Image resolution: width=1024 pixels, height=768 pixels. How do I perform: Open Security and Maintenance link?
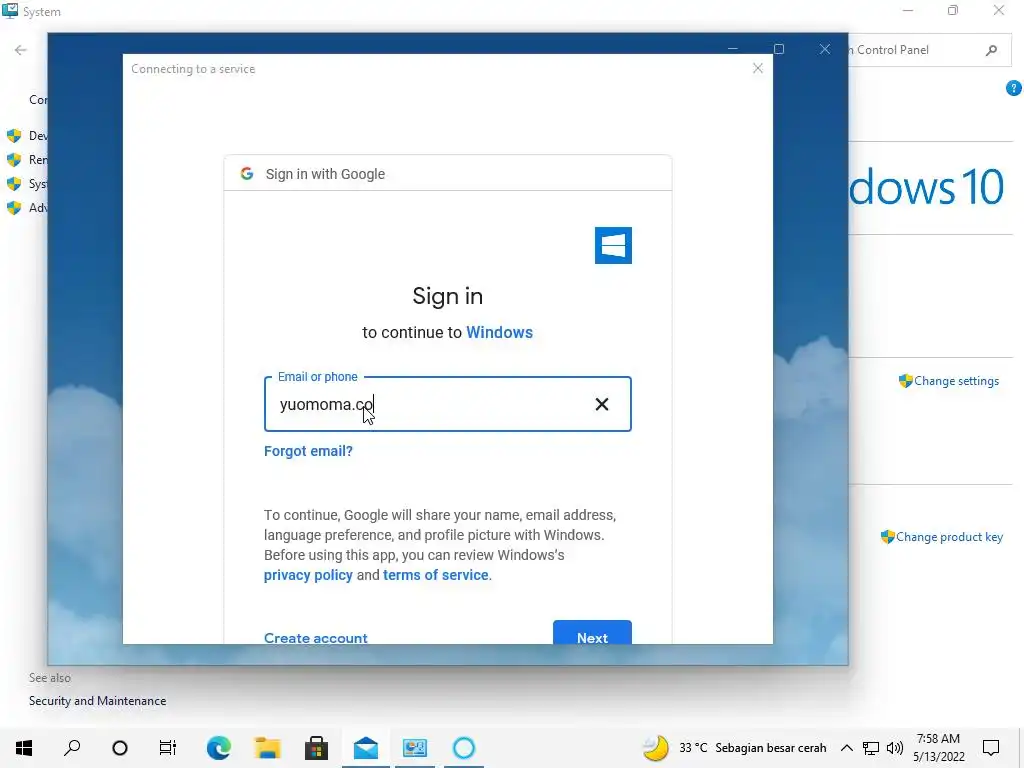(97, 701)
